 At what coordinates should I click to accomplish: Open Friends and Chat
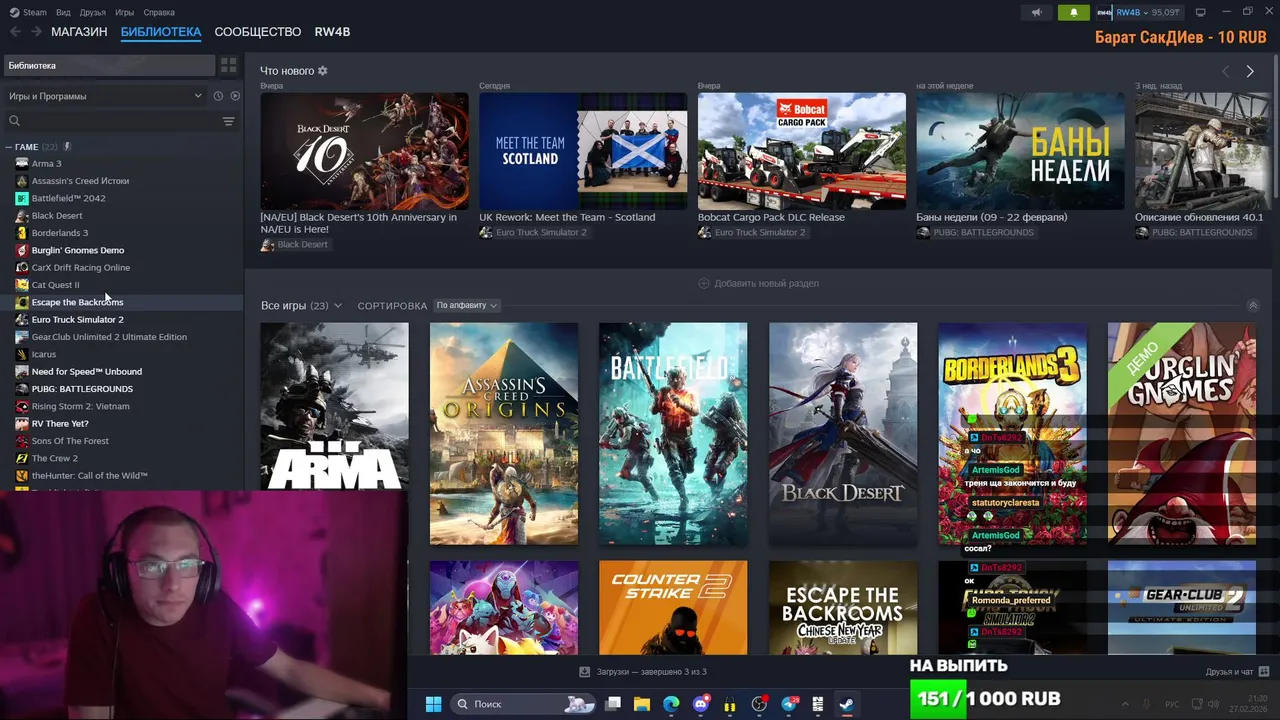click(x=1237, y=672)
